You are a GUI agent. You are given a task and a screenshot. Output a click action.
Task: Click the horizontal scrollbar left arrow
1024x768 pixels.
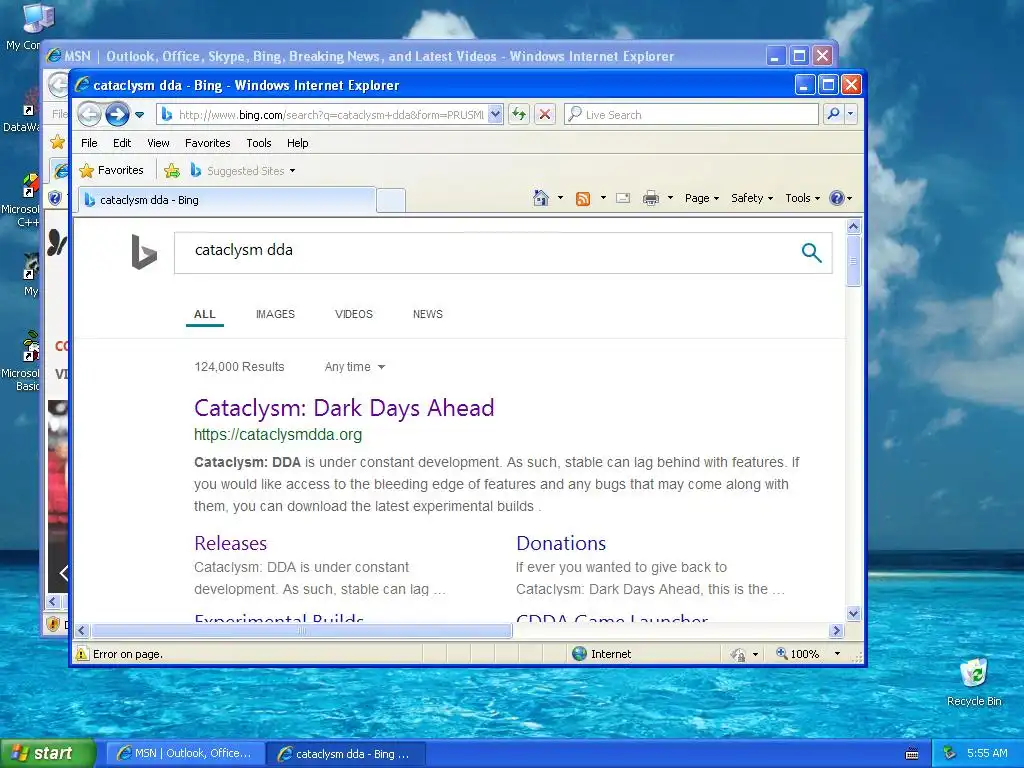tap(81, 630)
